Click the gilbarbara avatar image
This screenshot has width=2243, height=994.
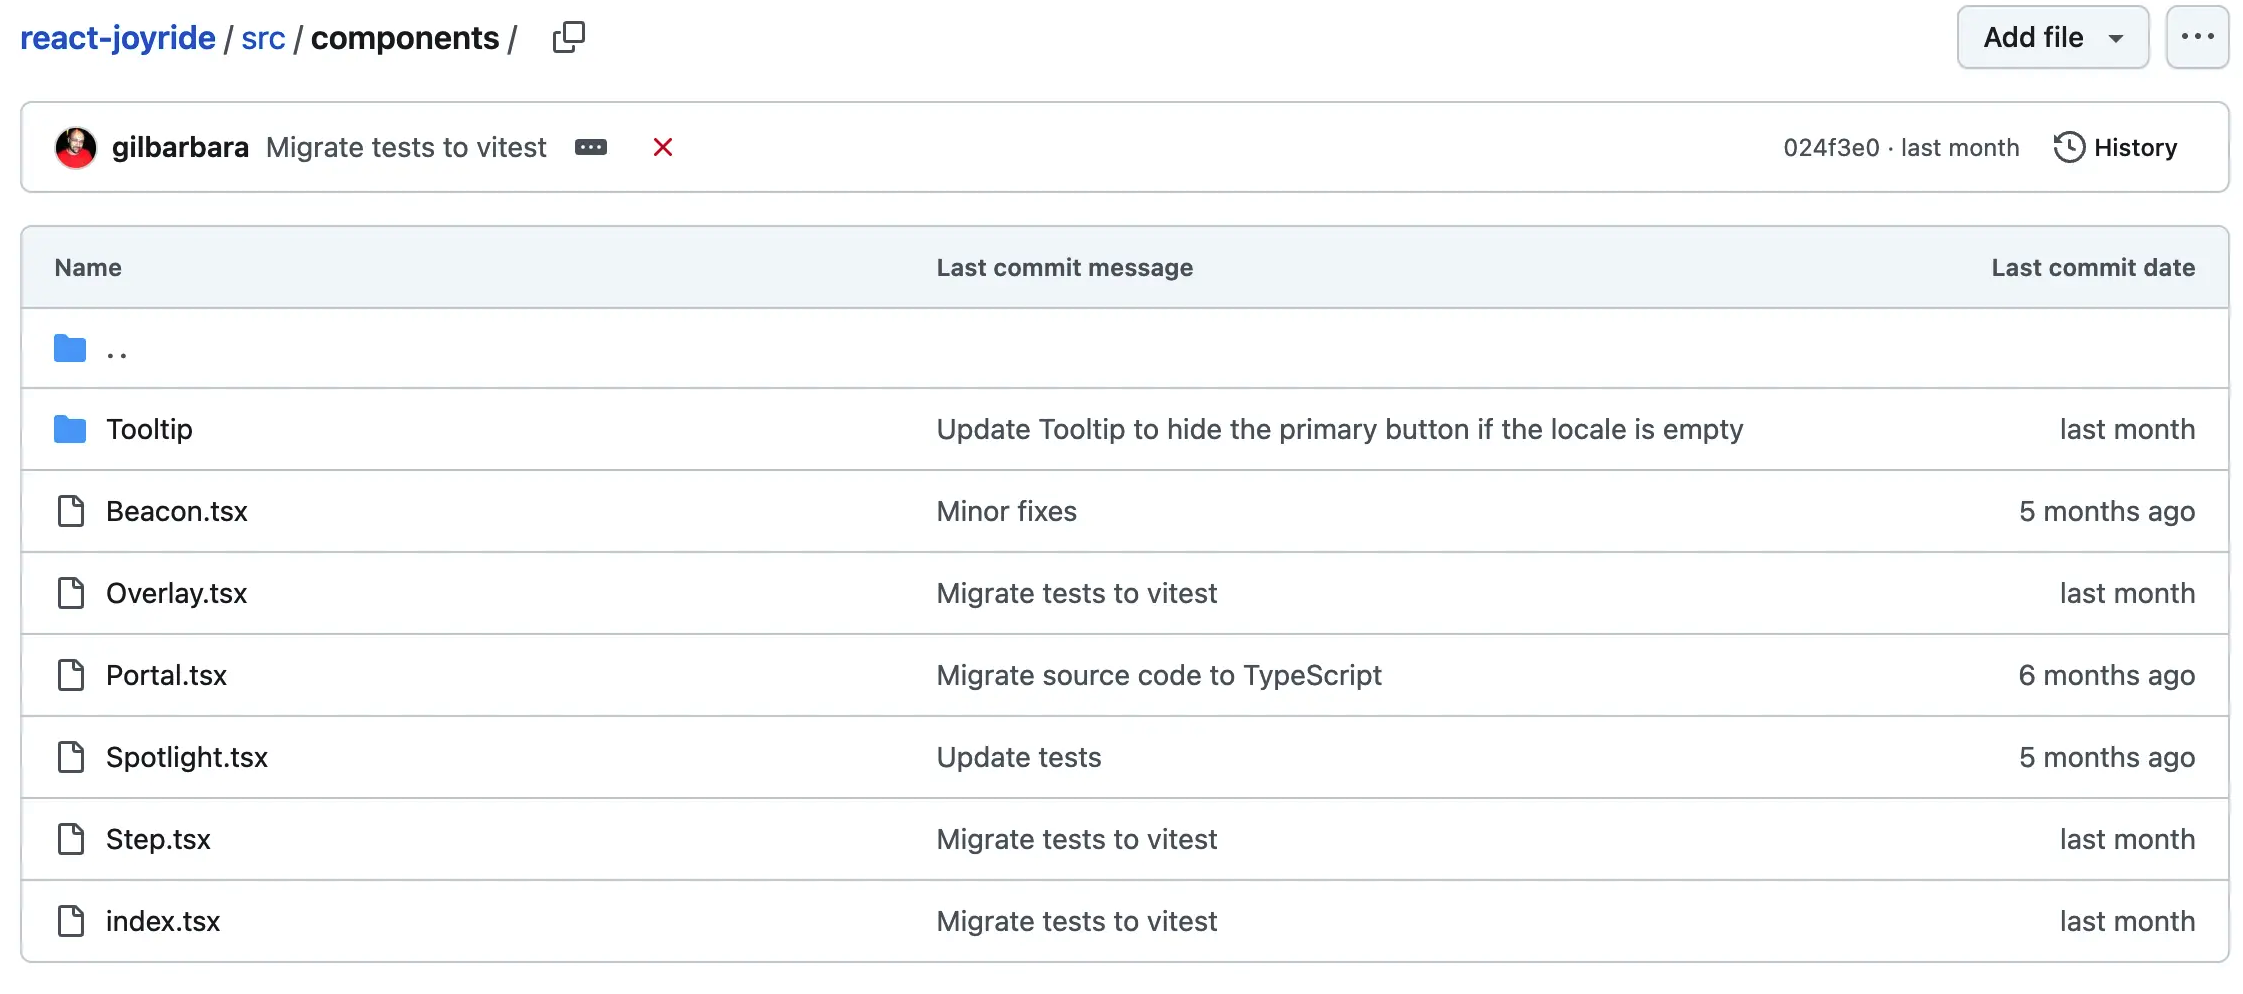click(x=76, y=148)
